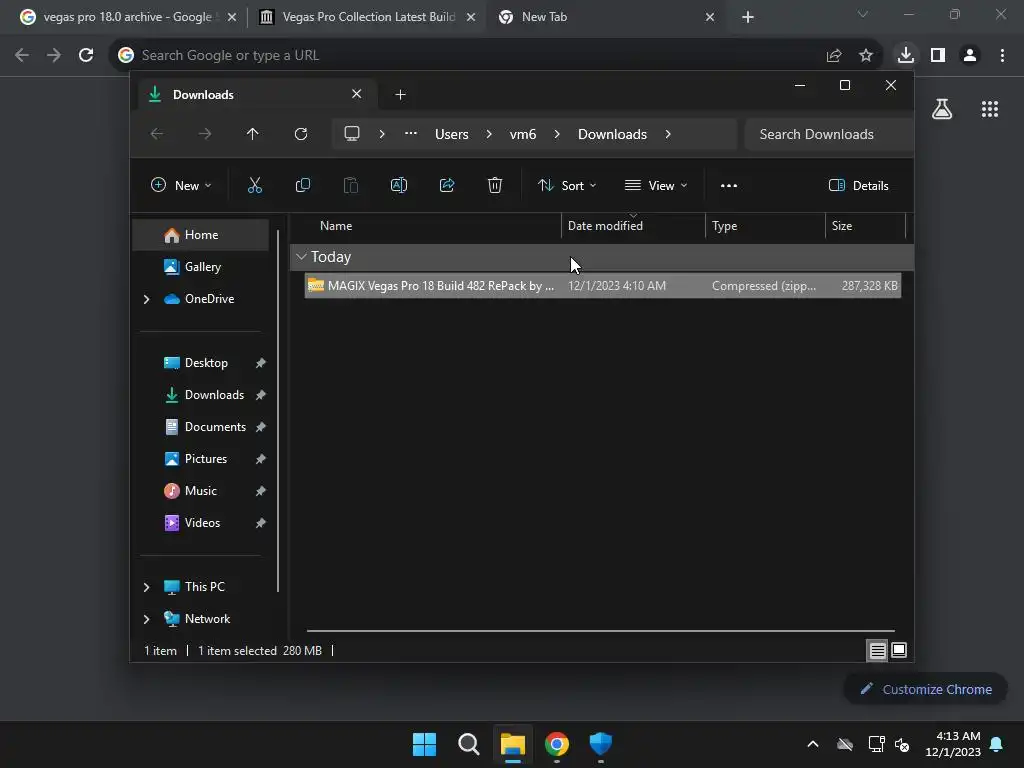Open the View dropdown menu
The width and height of the screenshot is (1024, 768).
tap(656, 185)
